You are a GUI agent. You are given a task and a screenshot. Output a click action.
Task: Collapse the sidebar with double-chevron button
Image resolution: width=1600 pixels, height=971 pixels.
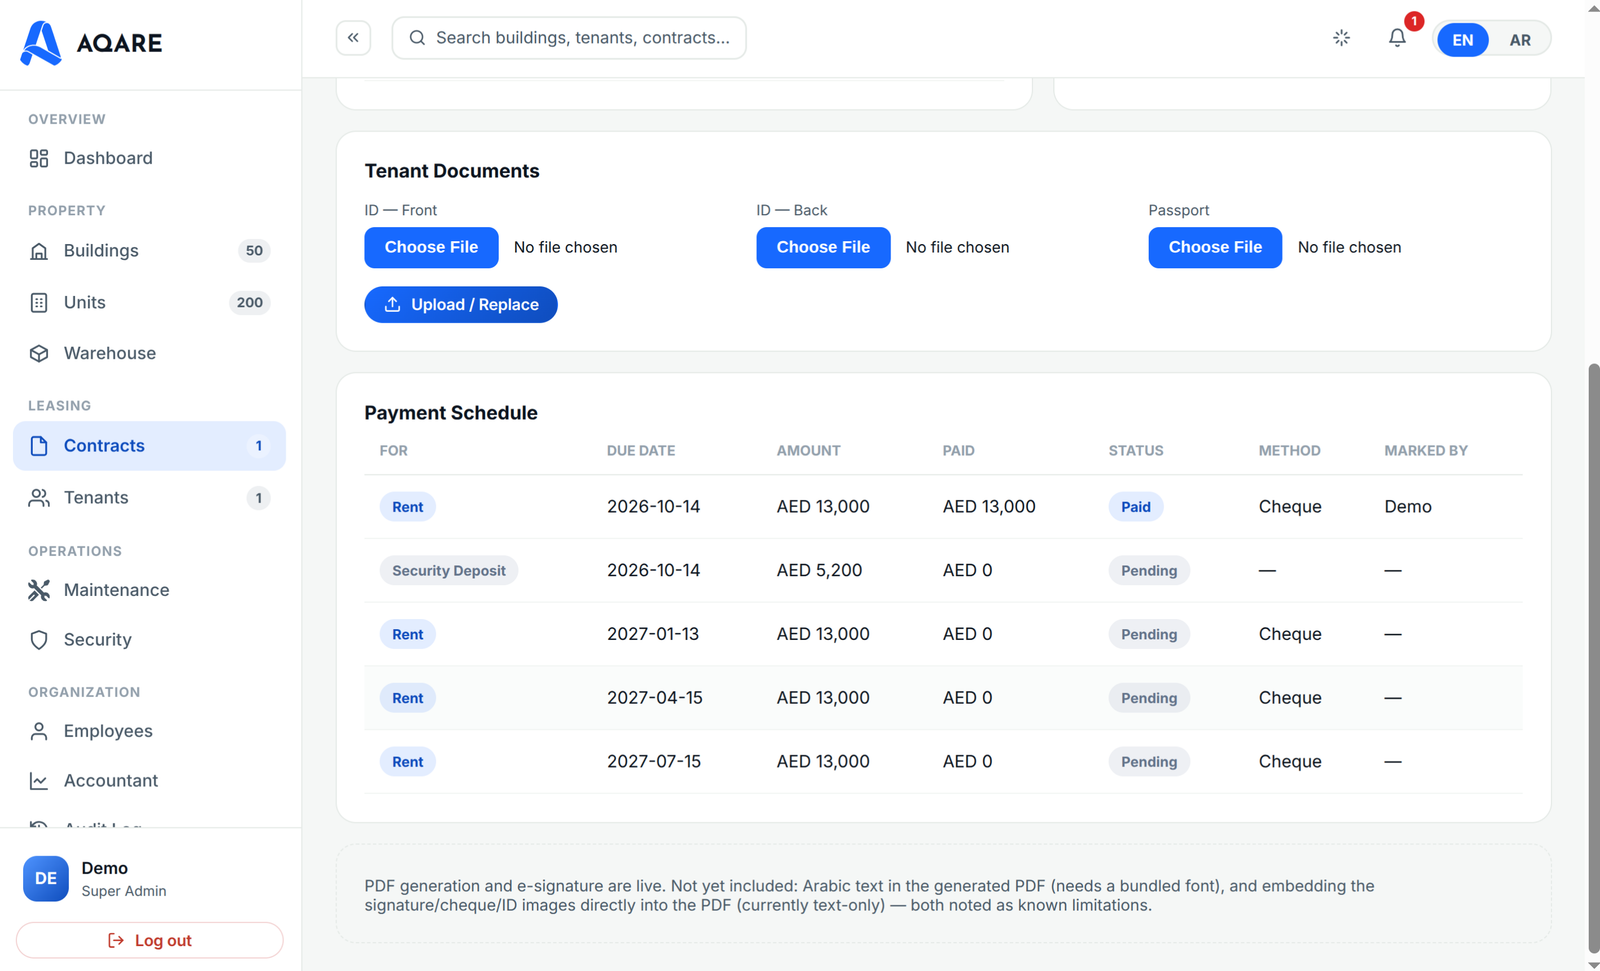pyautogui.click(x=353, y=38)
